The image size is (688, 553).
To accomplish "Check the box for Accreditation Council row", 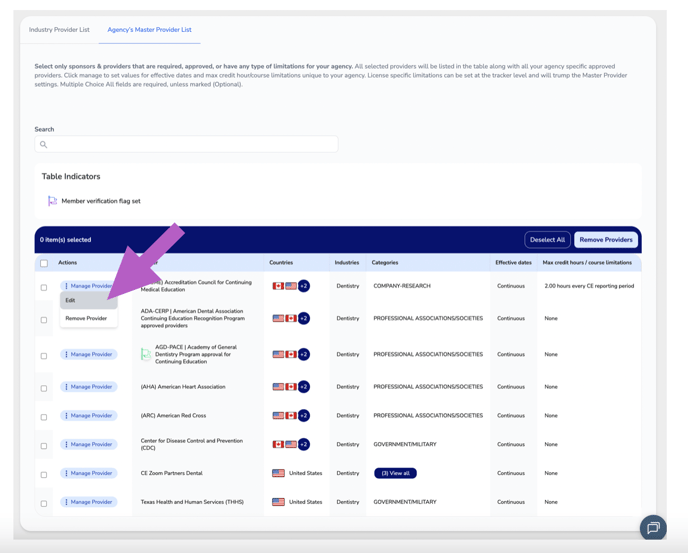I will pyautogui.click(x=44, y=287).
